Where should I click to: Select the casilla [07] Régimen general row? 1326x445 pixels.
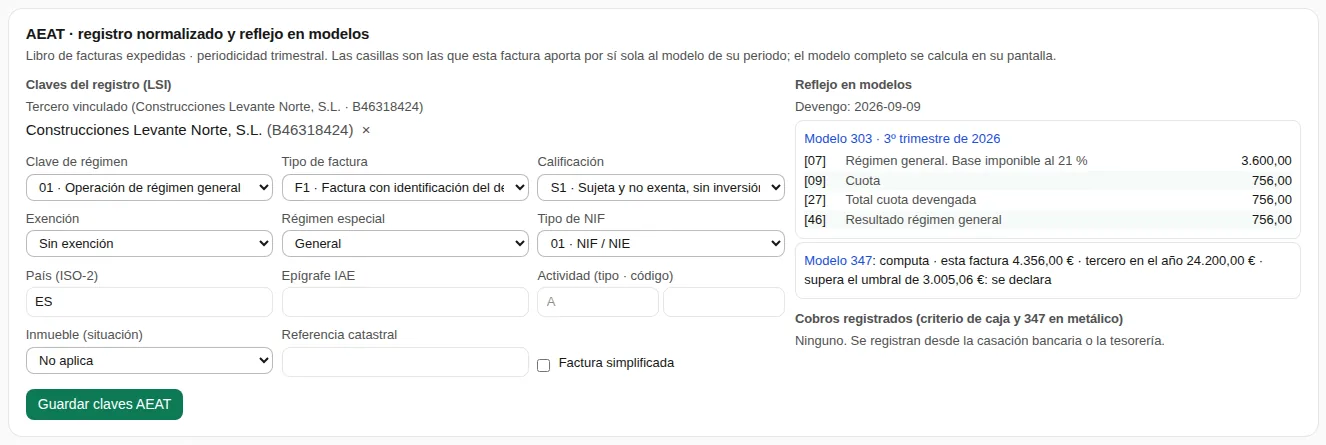tap(1047, 161)
